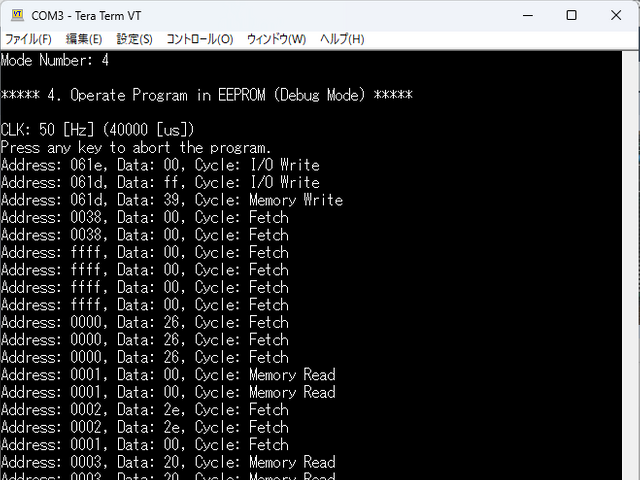Click the 'Mode Number: 4' terminal line
Screen dimensions: 640x480
55,60
